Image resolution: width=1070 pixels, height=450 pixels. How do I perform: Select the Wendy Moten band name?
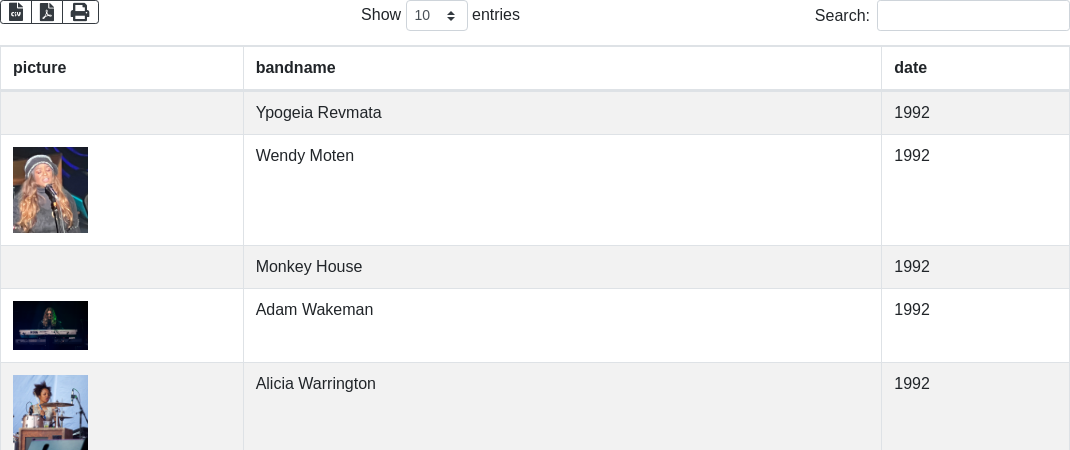(305, 156)
